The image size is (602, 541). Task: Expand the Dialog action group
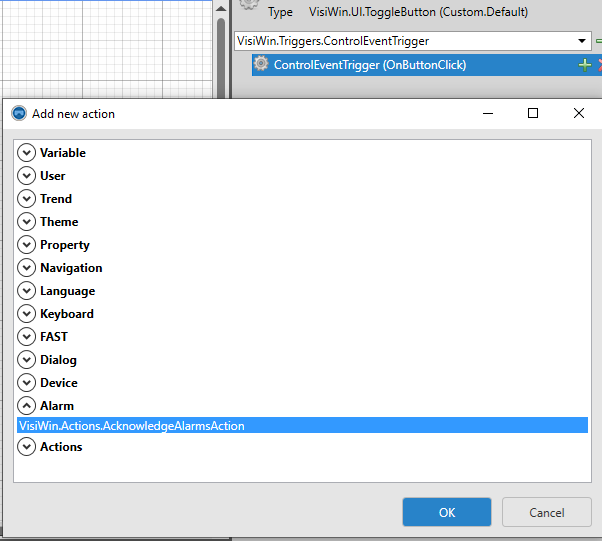point(27,360)
